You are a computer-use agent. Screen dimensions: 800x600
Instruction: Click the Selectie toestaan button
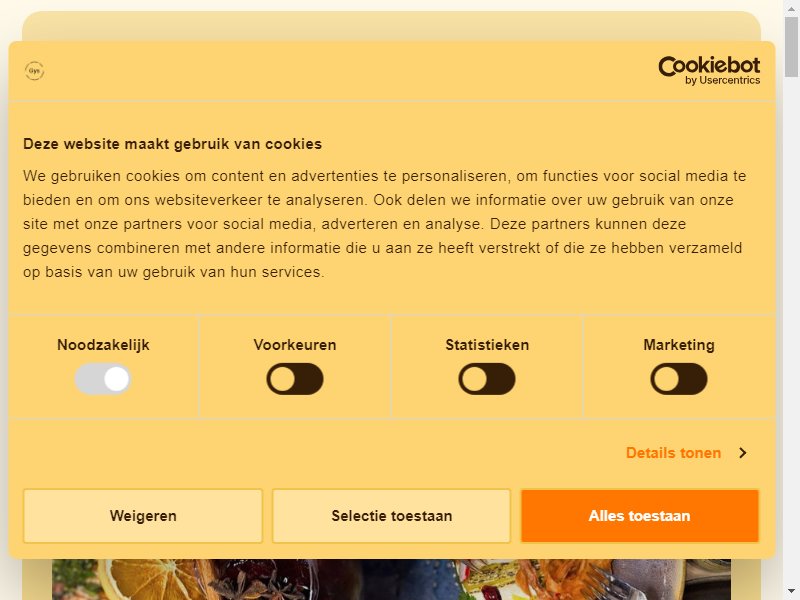pos(391,516)
